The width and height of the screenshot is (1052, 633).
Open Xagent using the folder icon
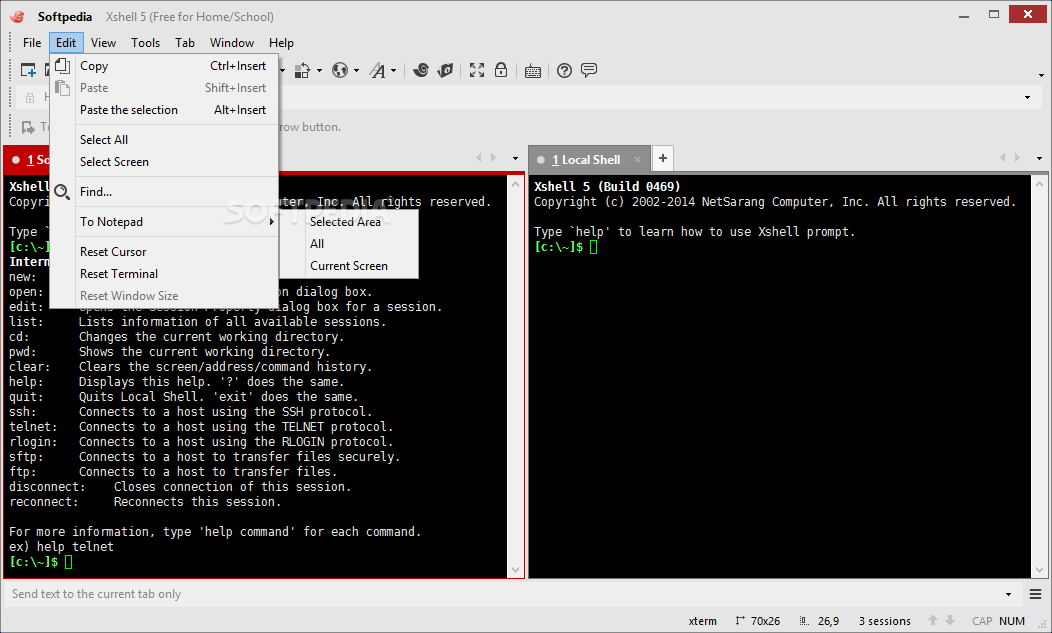[445, 70]
